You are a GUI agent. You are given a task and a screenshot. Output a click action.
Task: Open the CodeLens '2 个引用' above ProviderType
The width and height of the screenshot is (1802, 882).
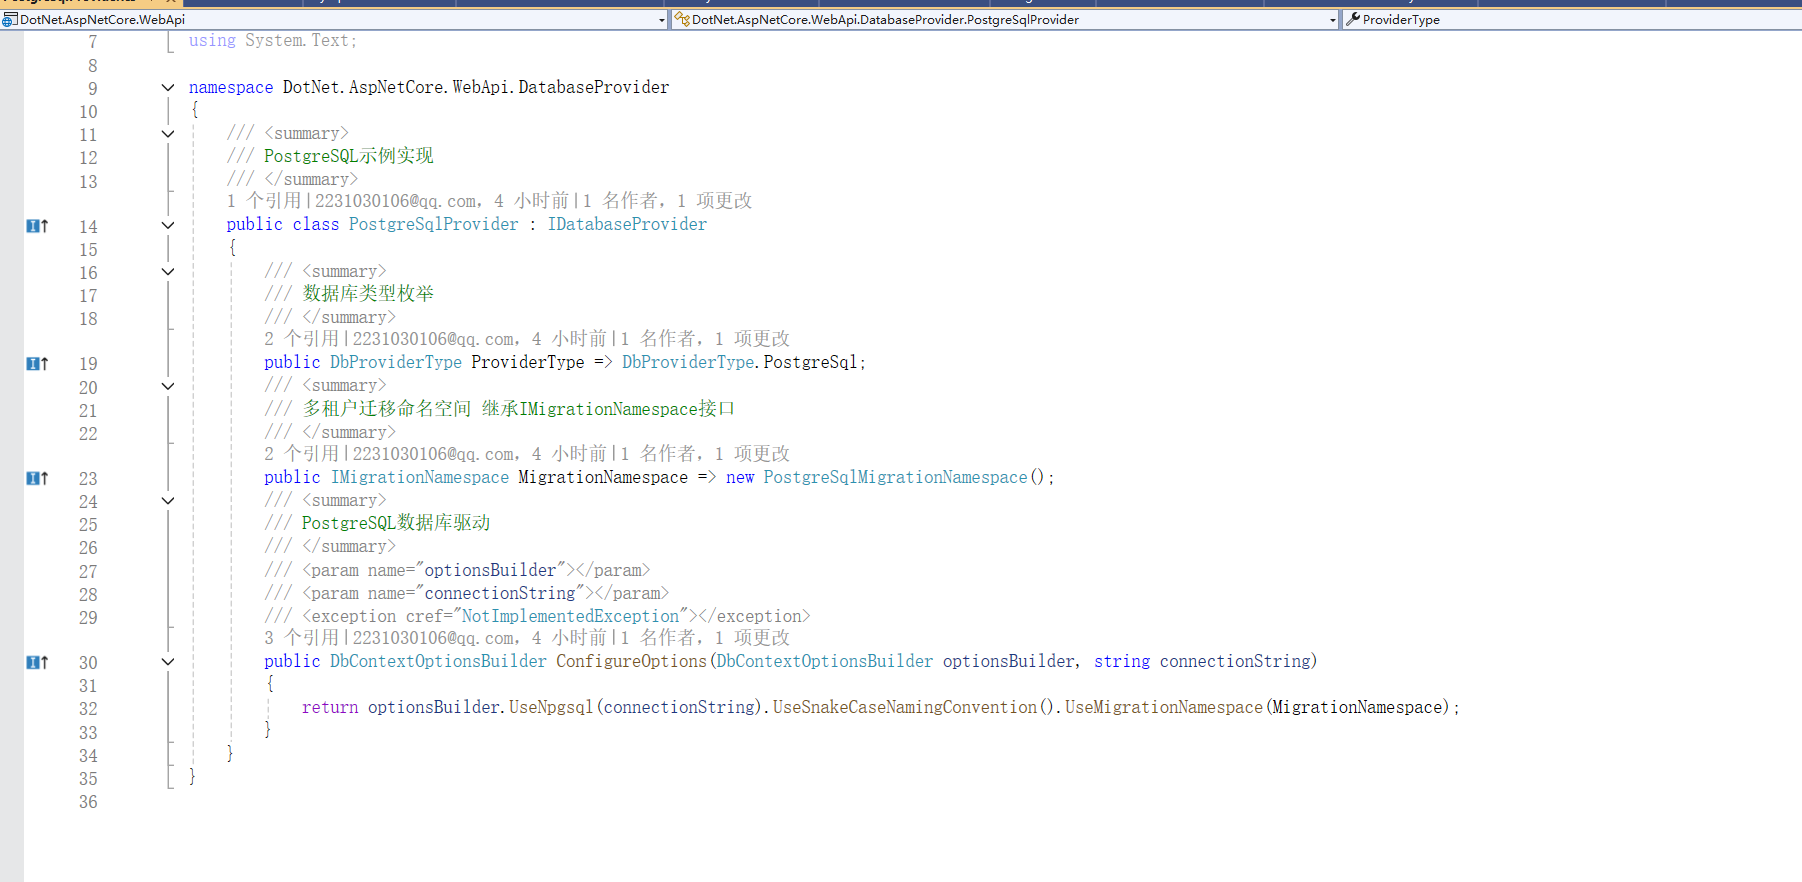(x=302, y=339)
